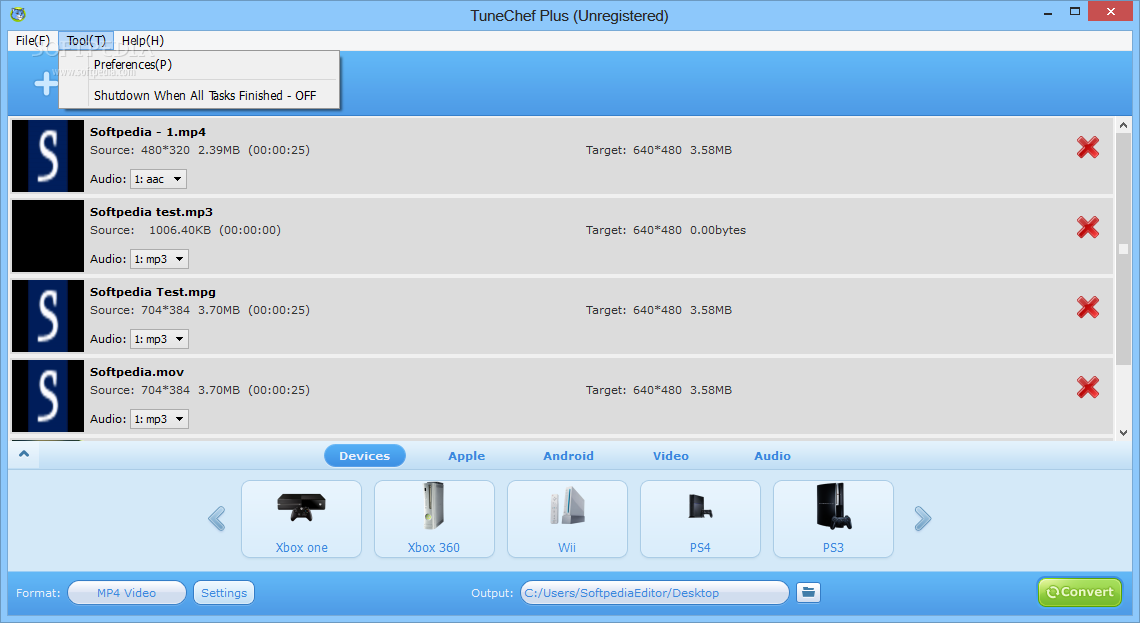Delete Softpedia.mov with its red X
Screen dimensions: 1140x623
[x=1088, y=387]
